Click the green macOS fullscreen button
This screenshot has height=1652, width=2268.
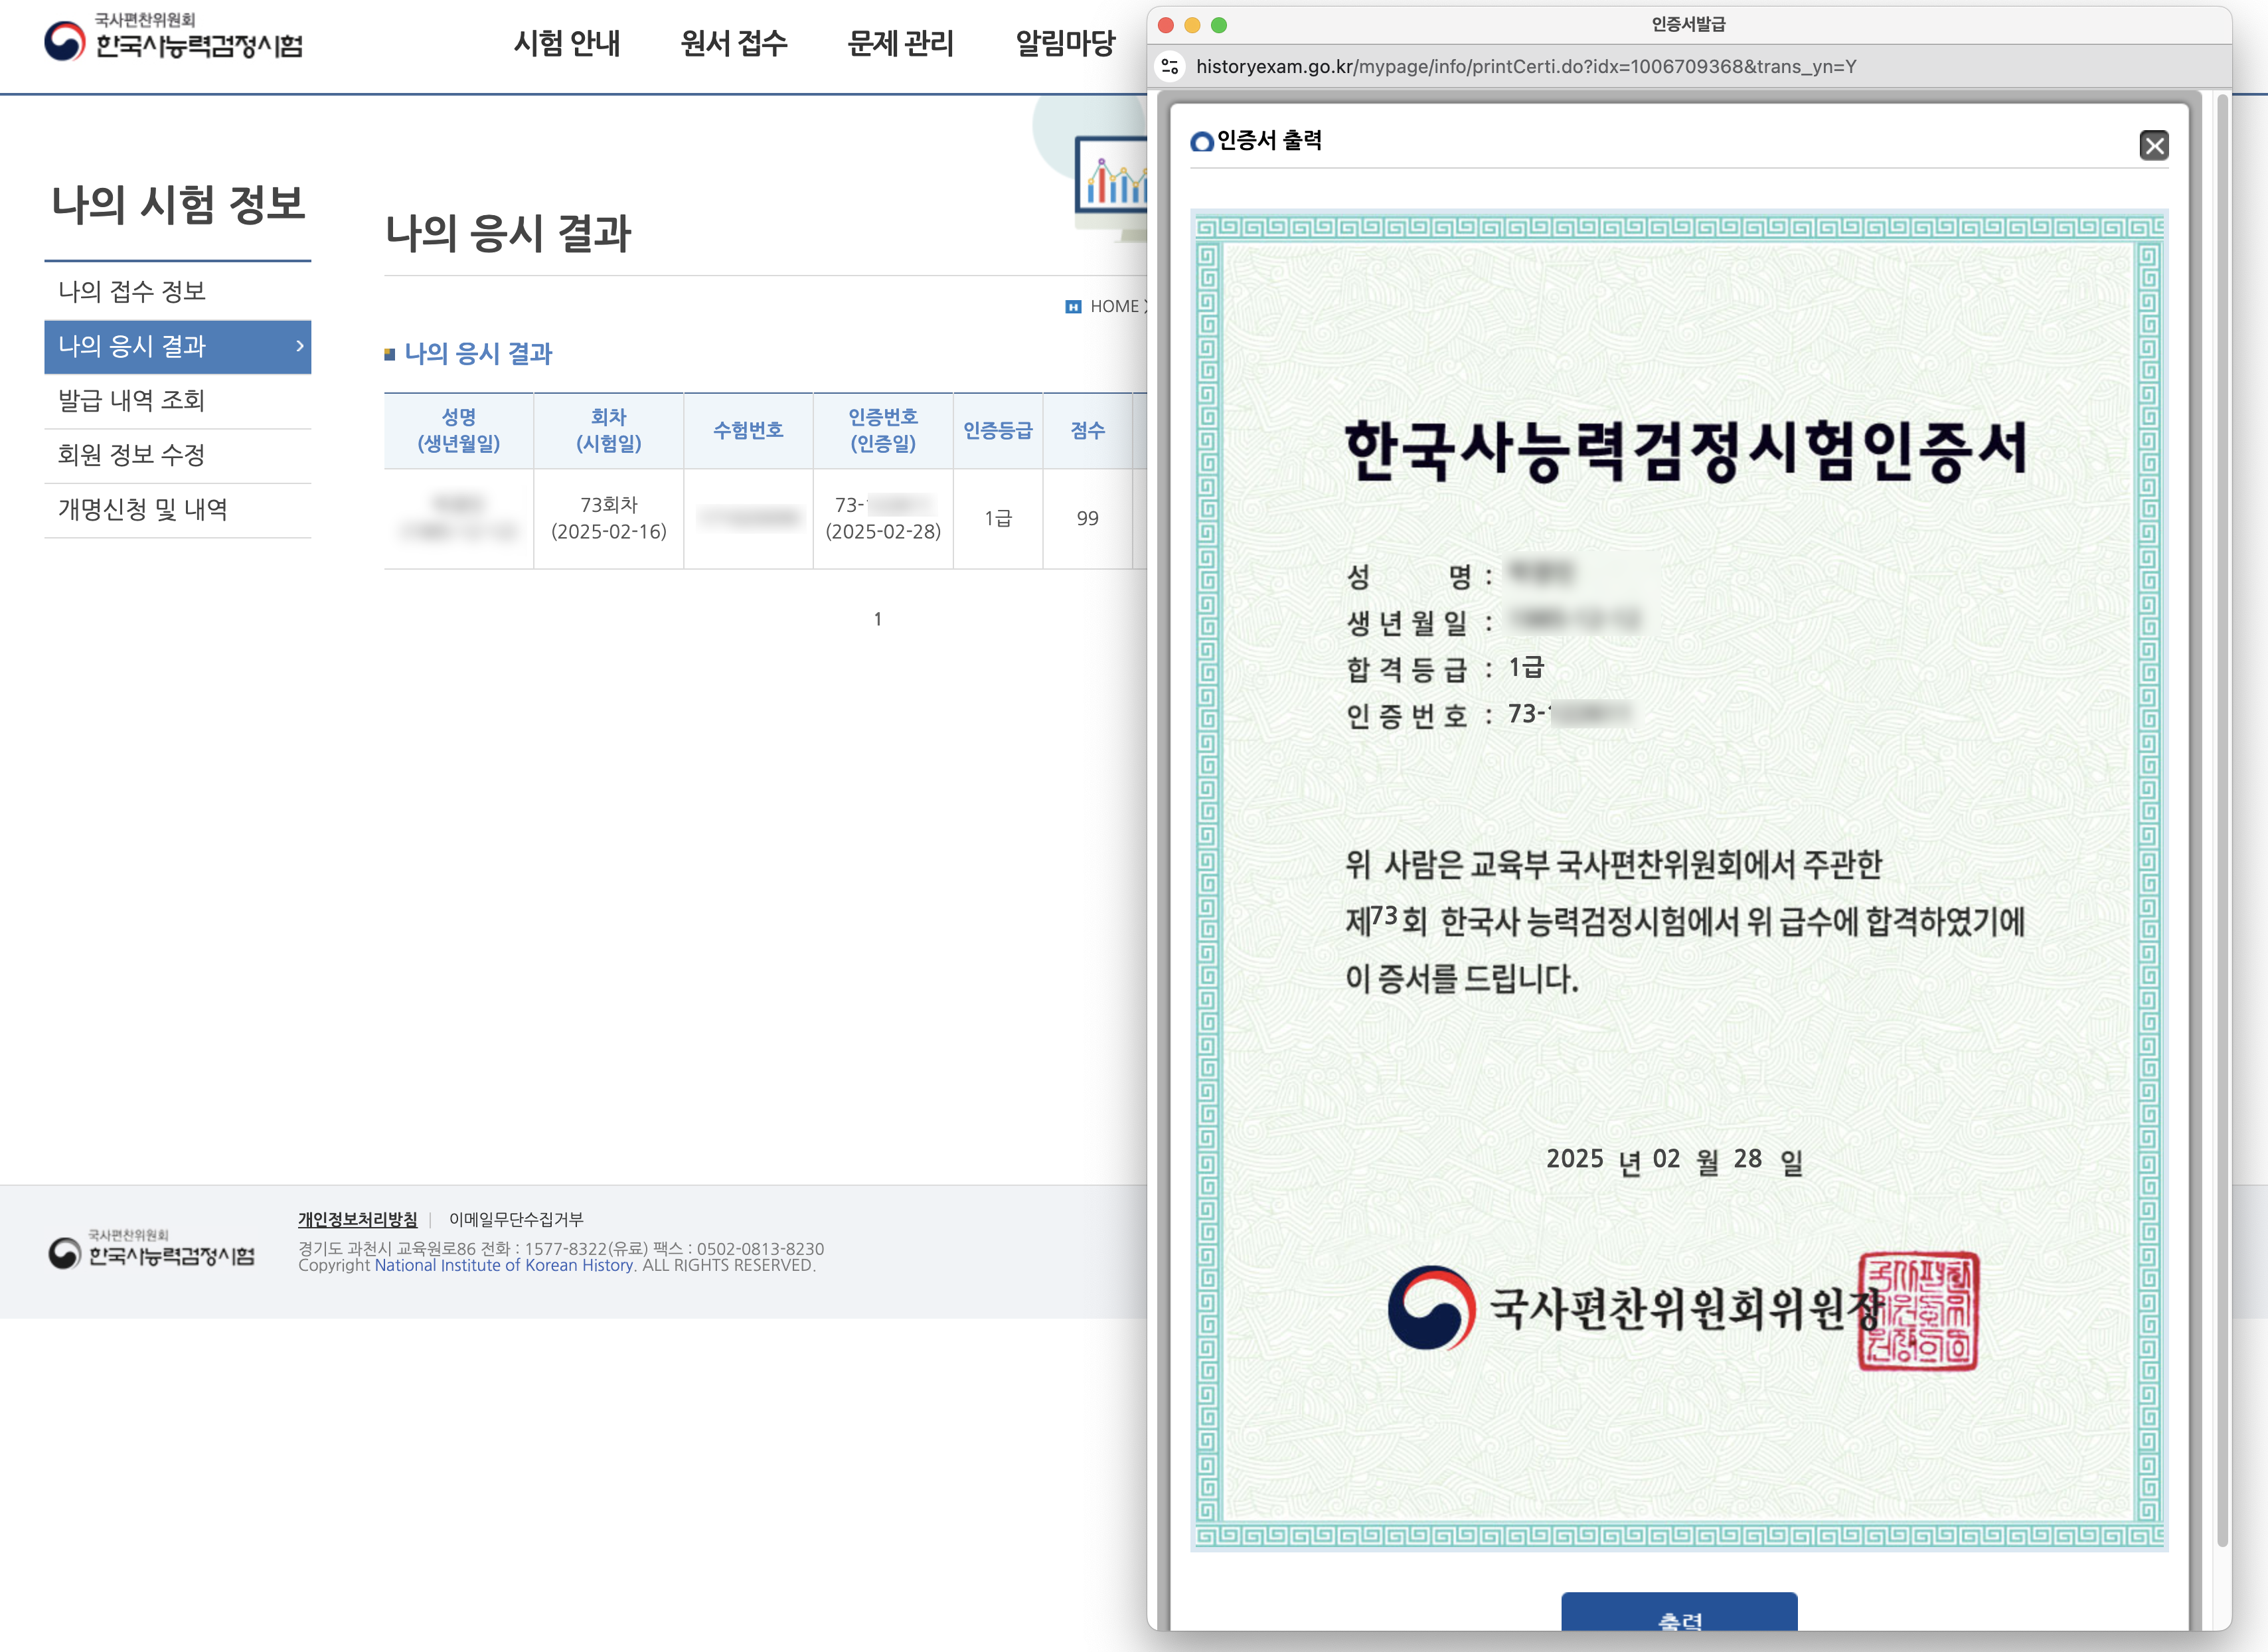(1218, 25)
